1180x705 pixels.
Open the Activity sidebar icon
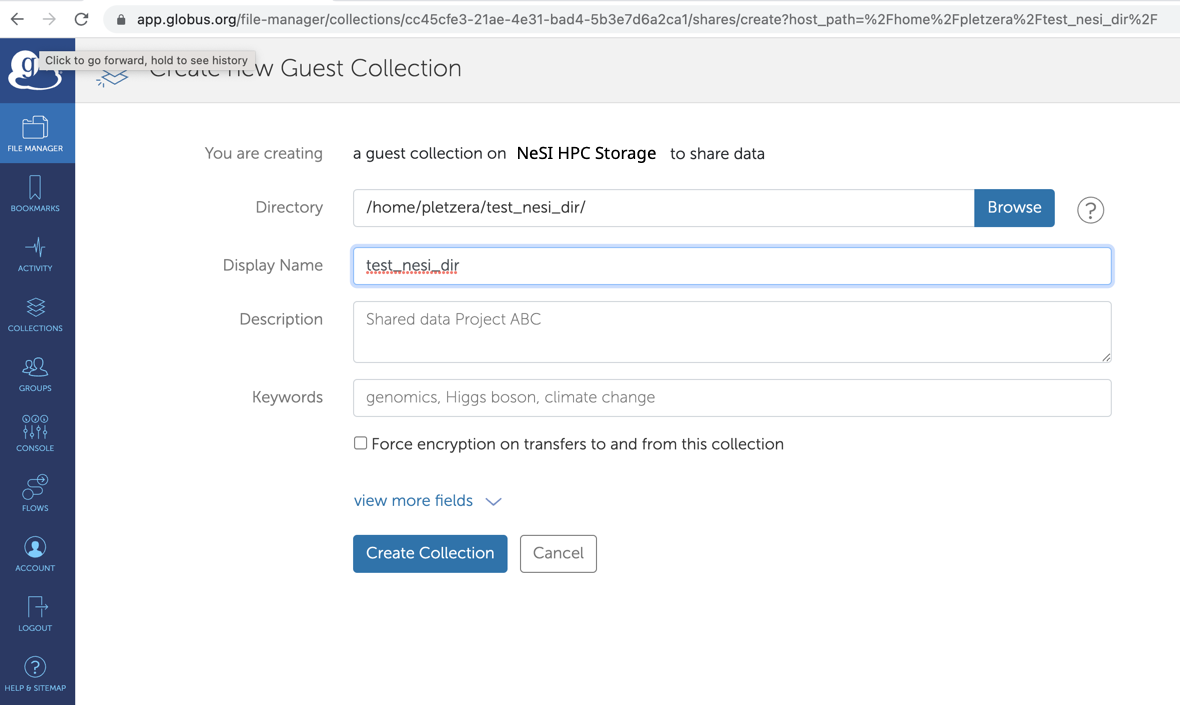tap(36, 254)
